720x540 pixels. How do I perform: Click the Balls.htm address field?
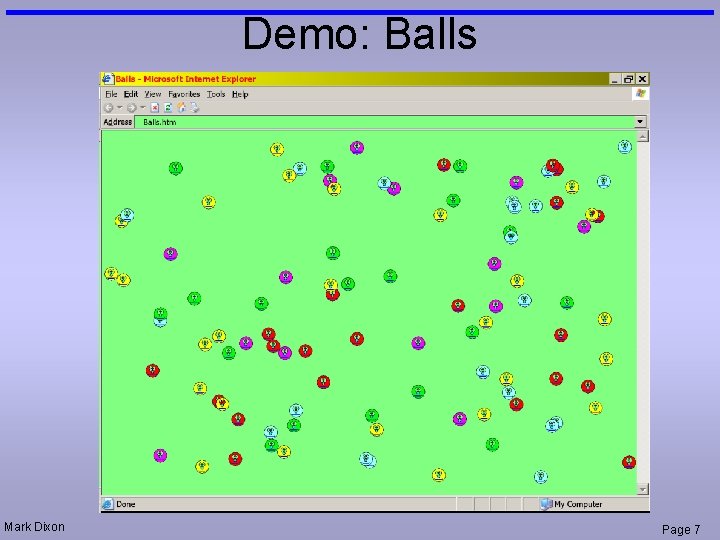tap(384, 122)
